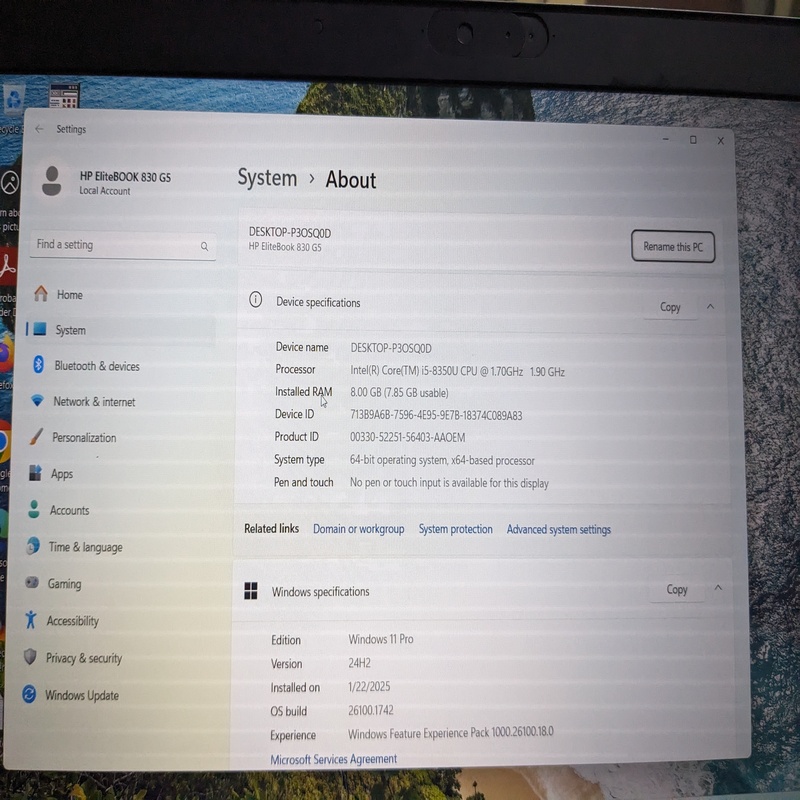Click the Wi-Fi icon beside Network & internet
Screen dimensions: 800x800
(x=37, y=400)
